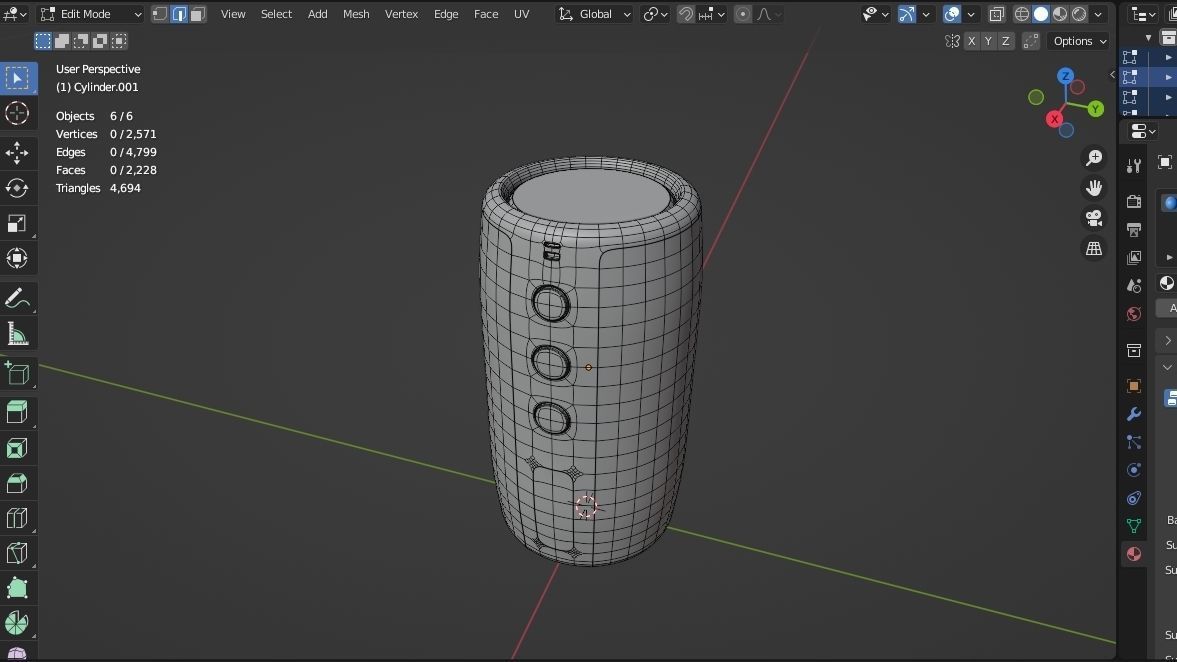Open the Output properties tab
The height and width of the screenshot is (662, 1177).
(1133, 230)
